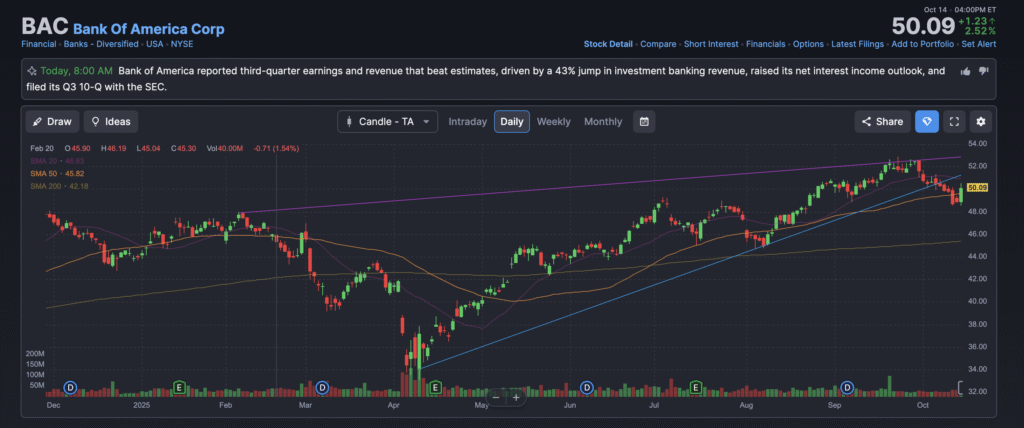
Task: Click the thumbs up icon on news summary
Action: [965, 71]
